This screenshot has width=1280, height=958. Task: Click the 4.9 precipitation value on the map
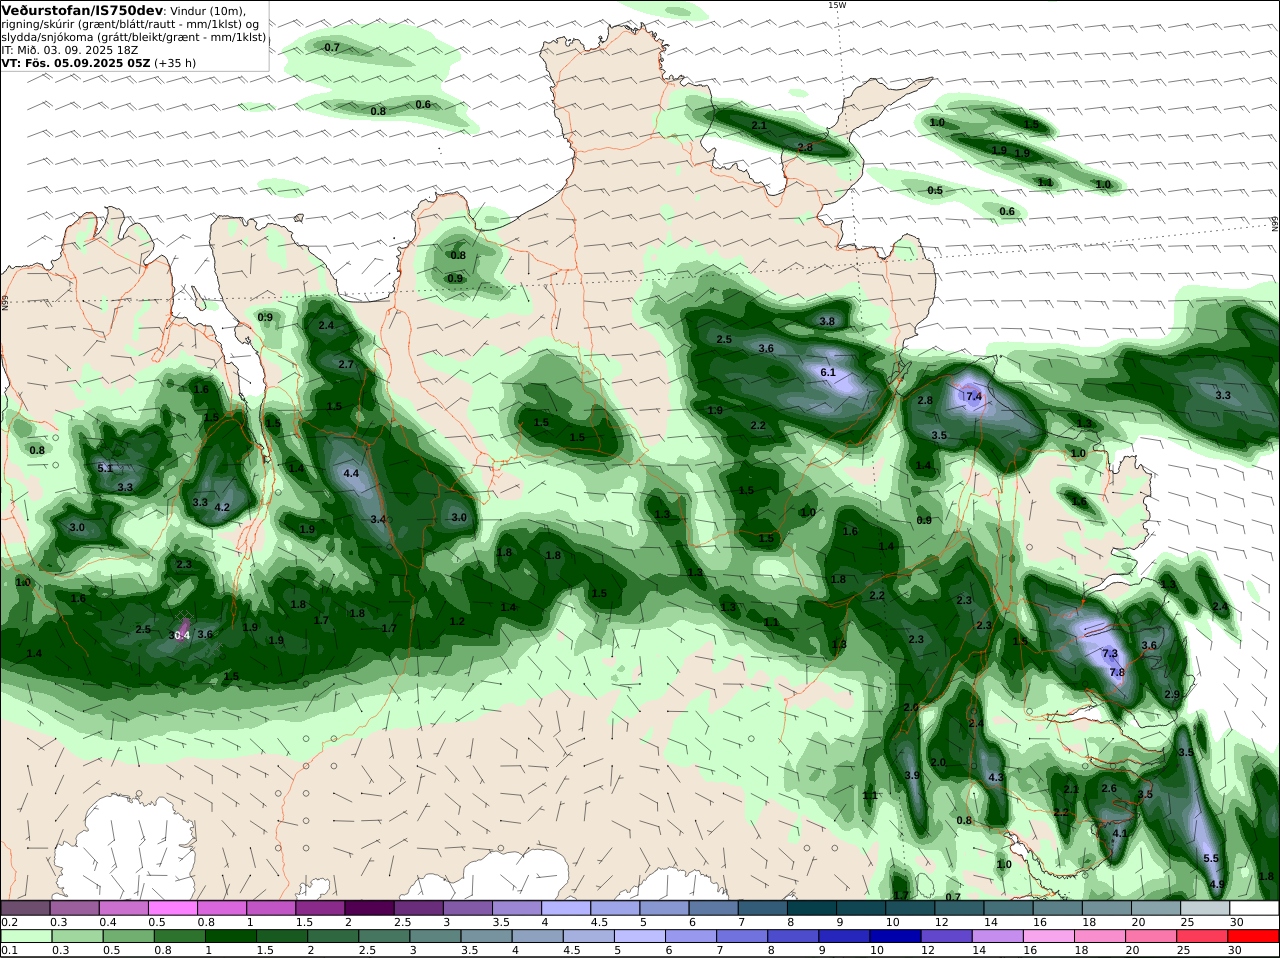pos(1217,884)
